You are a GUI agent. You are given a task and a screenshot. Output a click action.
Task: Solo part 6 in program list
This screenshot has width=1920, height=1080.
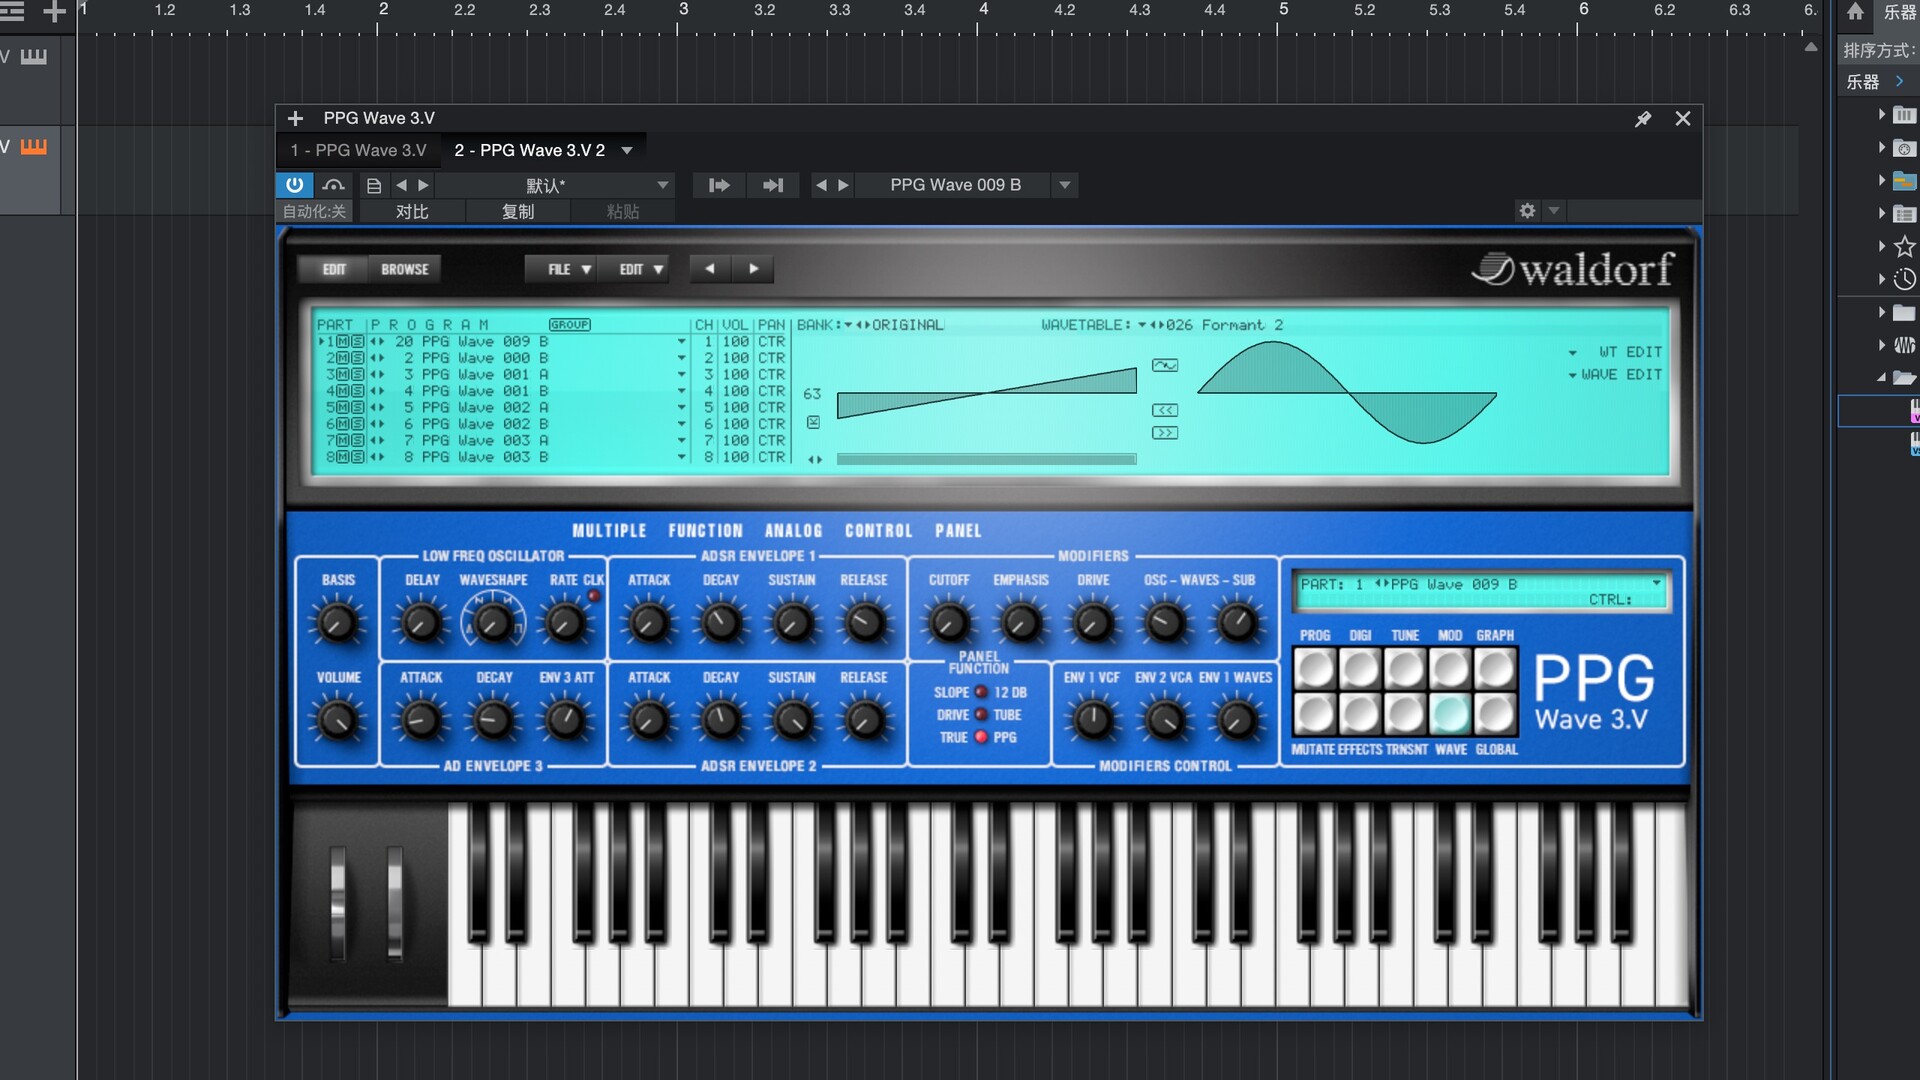click(358, 424)
